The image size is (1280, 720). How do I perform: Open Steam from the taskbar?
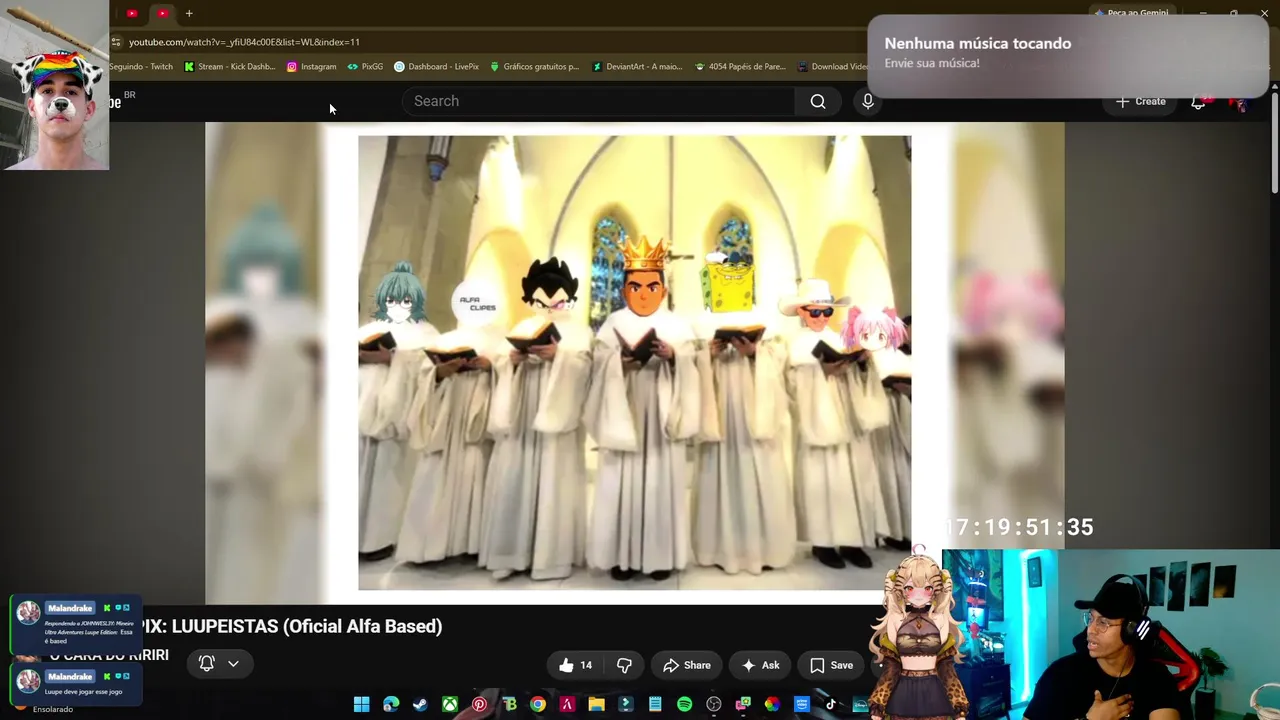tap(420, 704)
